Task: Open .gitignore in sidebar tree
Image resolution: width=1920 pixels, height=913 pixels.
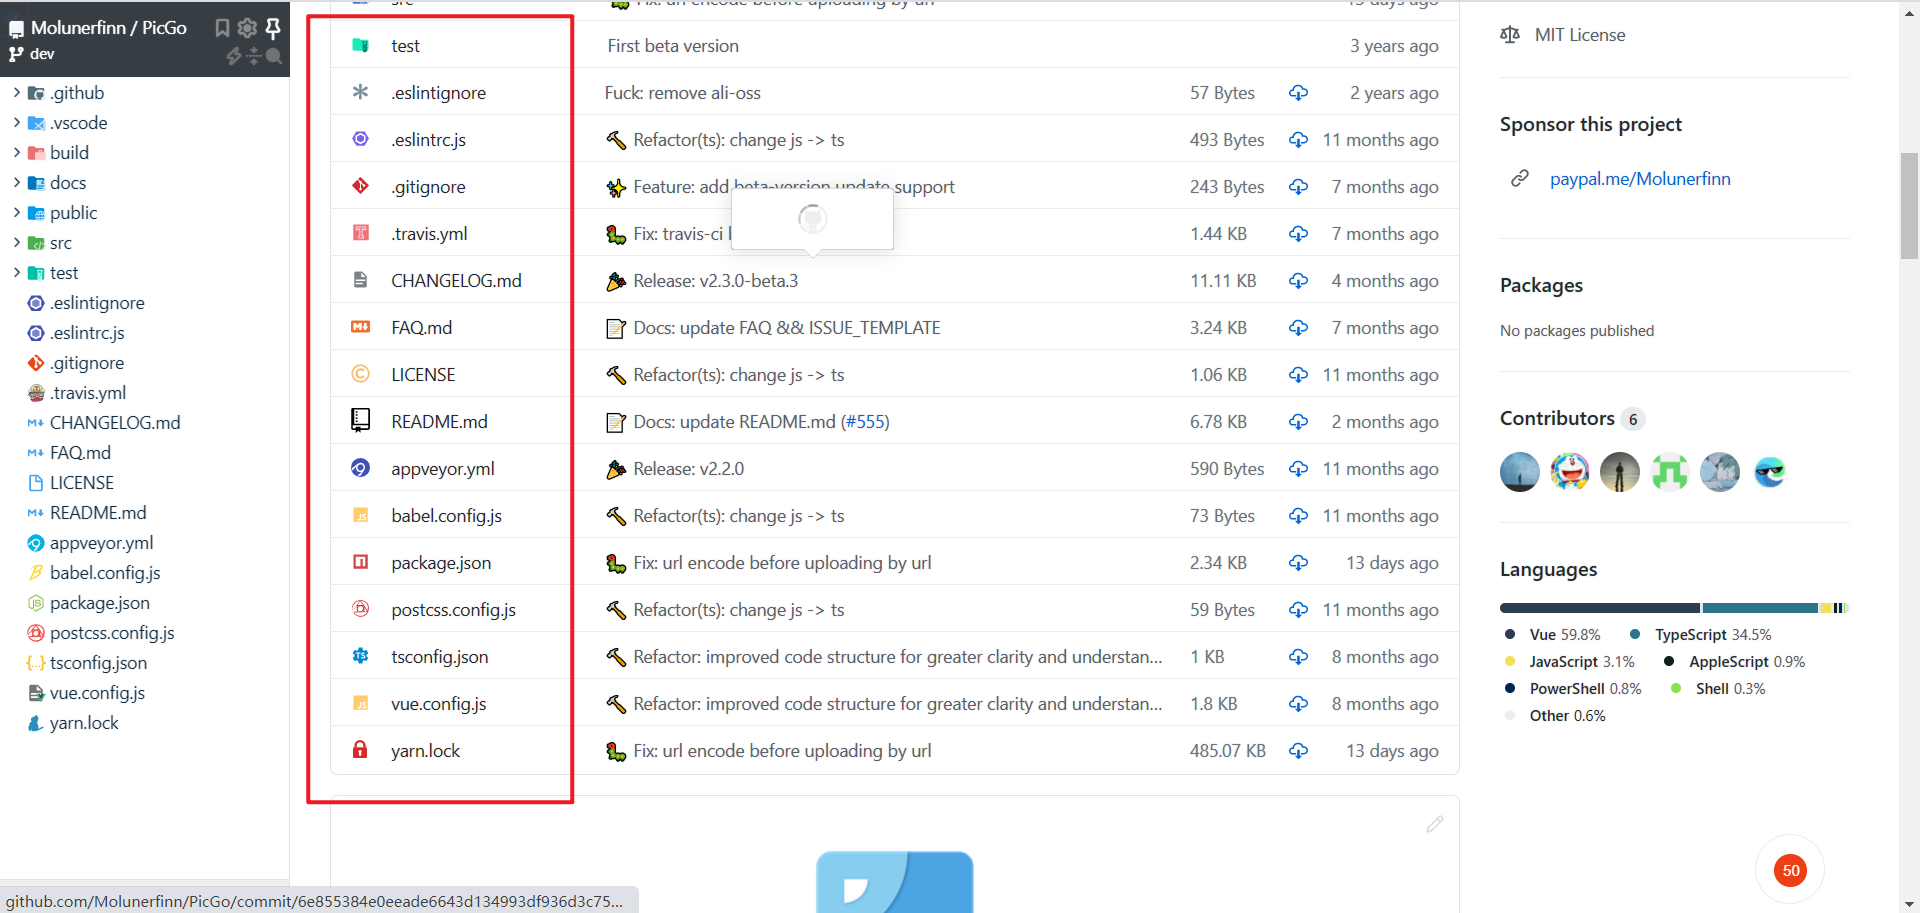Action: pyautogui.click(x=87, y=363)
